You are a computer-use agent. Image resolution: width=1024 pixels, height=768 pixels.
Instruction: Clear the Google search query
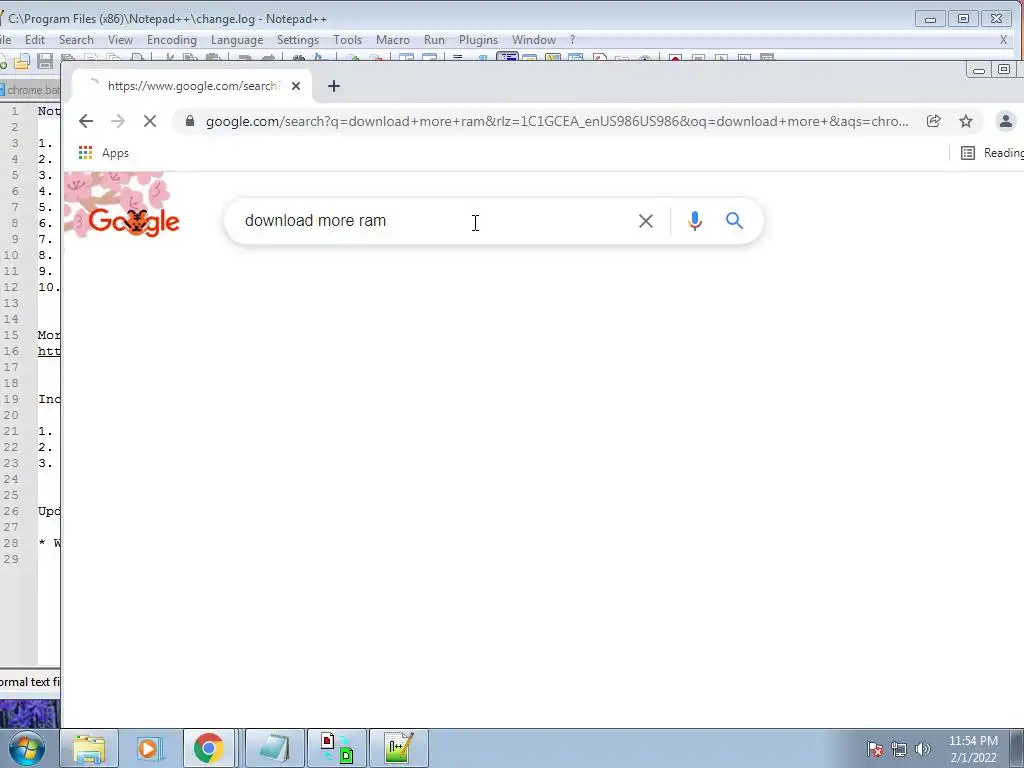click(646, 221)
